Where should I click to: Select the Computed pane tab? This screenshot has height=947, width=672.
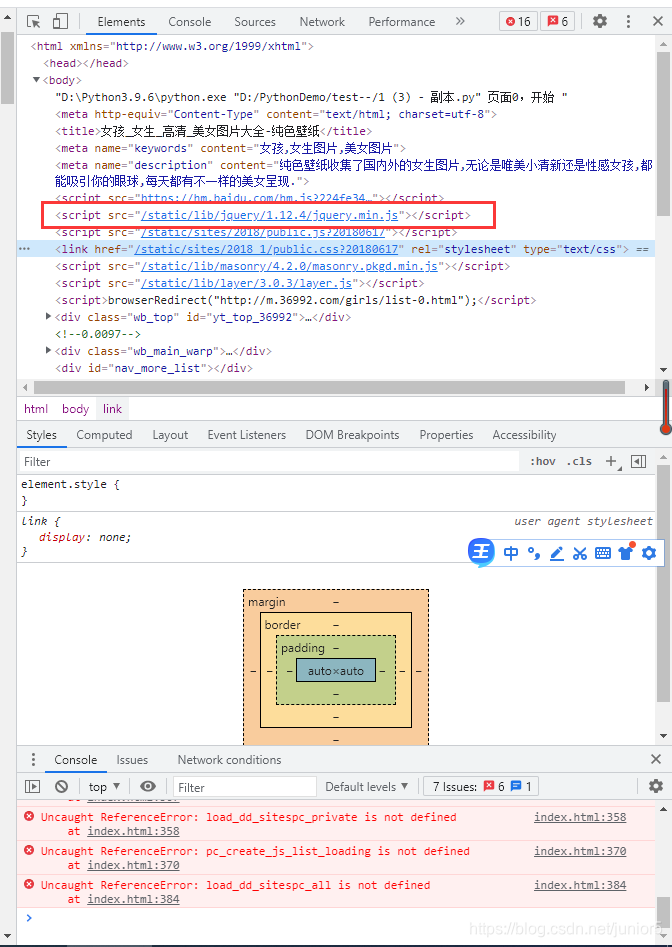tap(104, 435)
